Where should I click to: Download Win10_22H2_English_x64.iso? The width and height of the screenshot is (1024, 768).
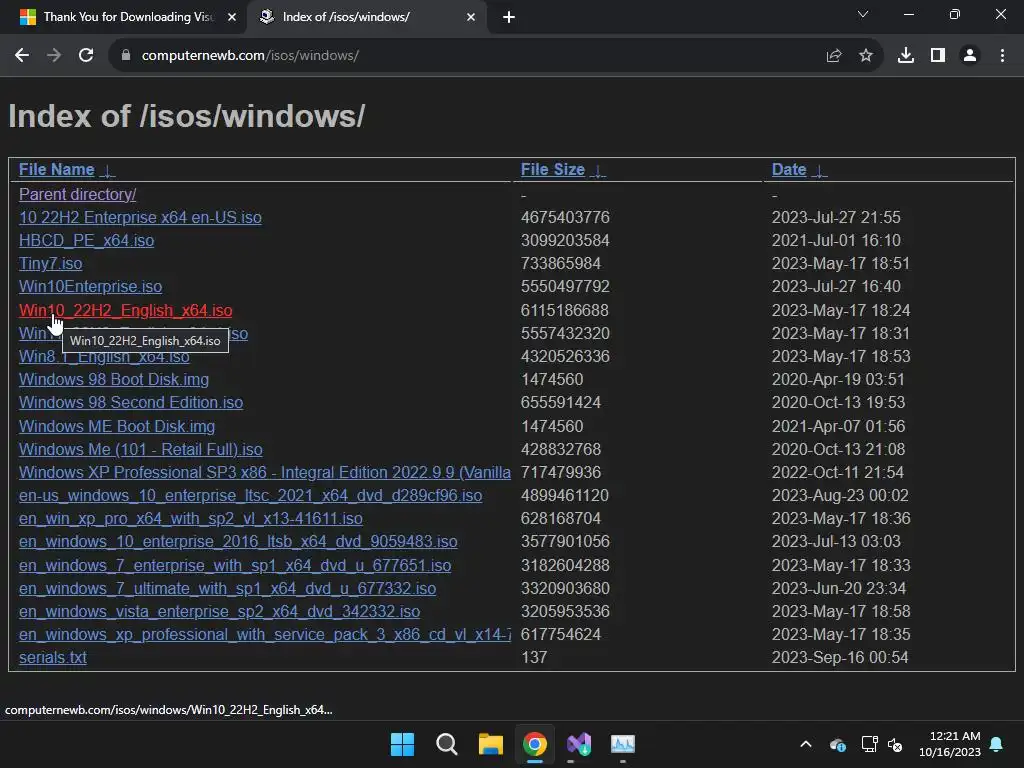point(125,310)
